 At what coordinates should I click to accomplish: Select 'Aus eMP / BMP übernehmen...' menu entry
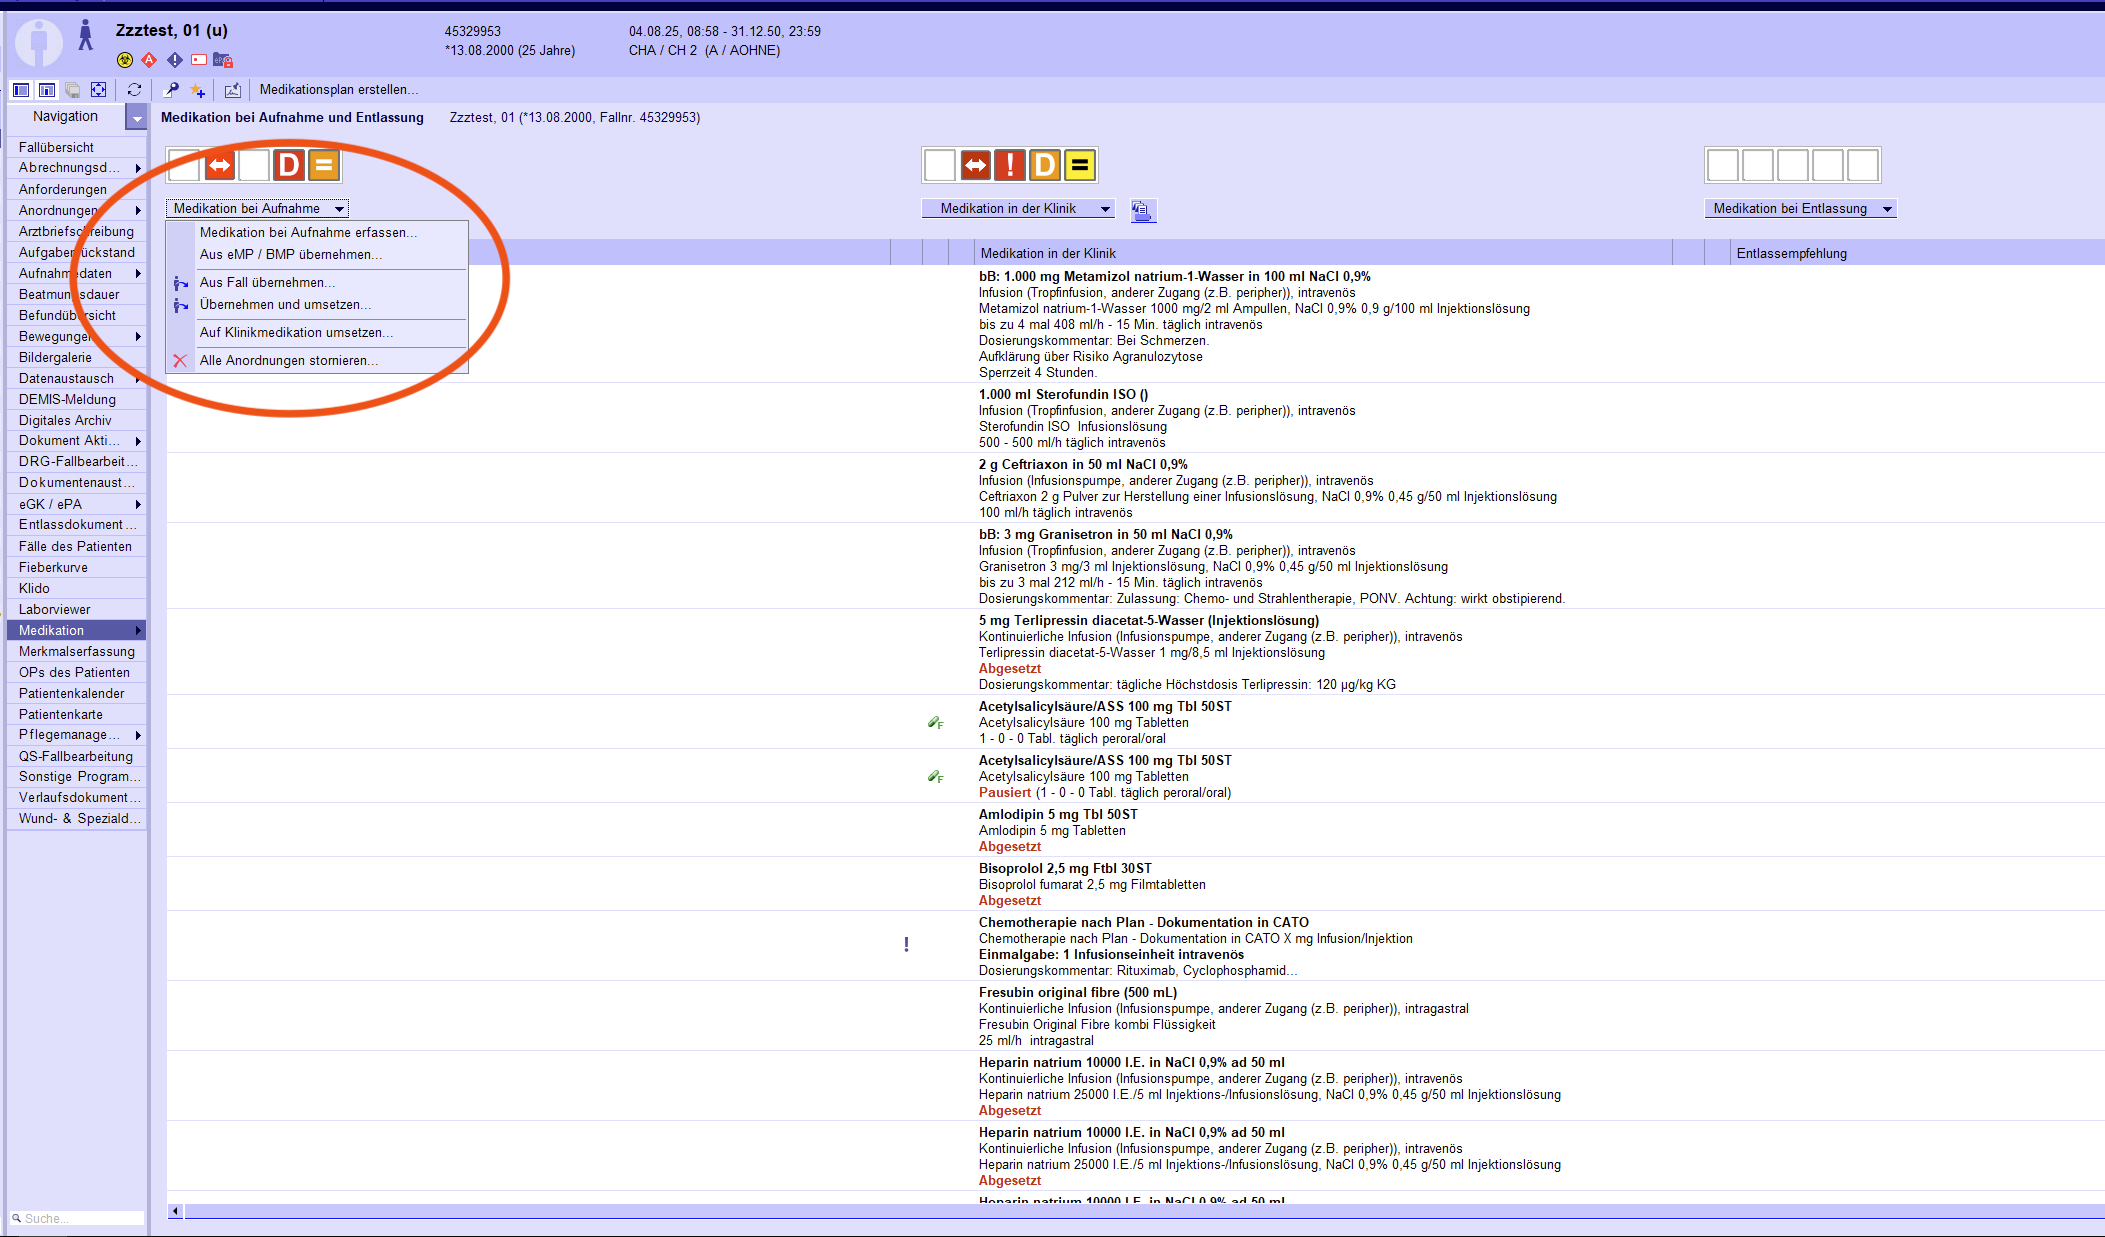tap(290, 254)
